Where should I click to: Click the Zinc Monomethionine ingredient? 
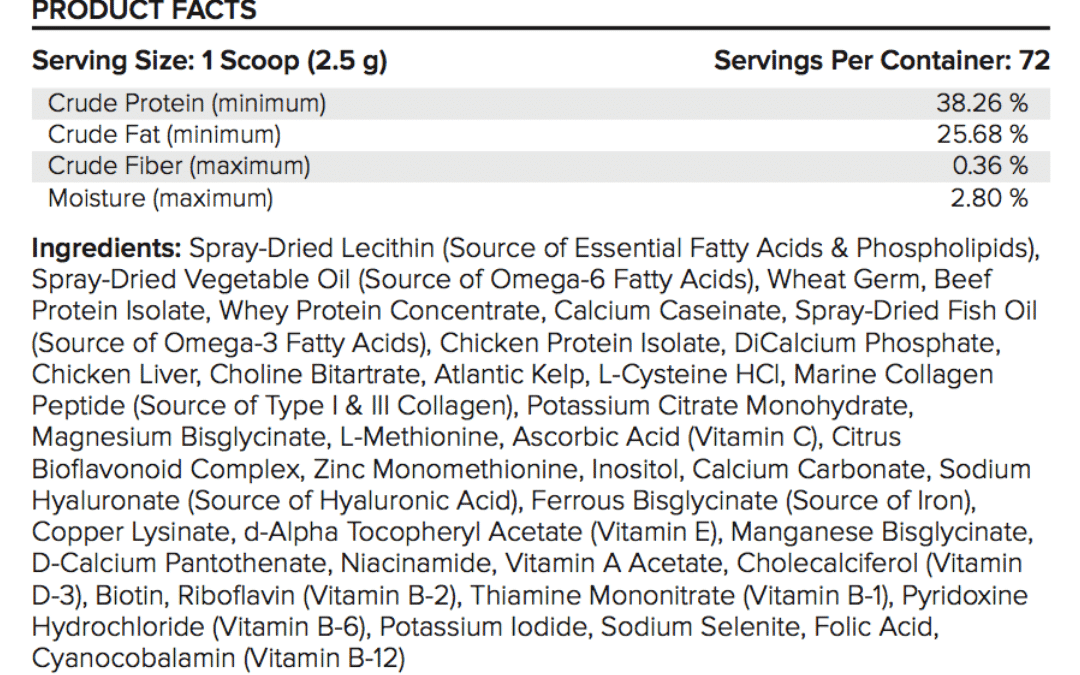click(448, 470)
